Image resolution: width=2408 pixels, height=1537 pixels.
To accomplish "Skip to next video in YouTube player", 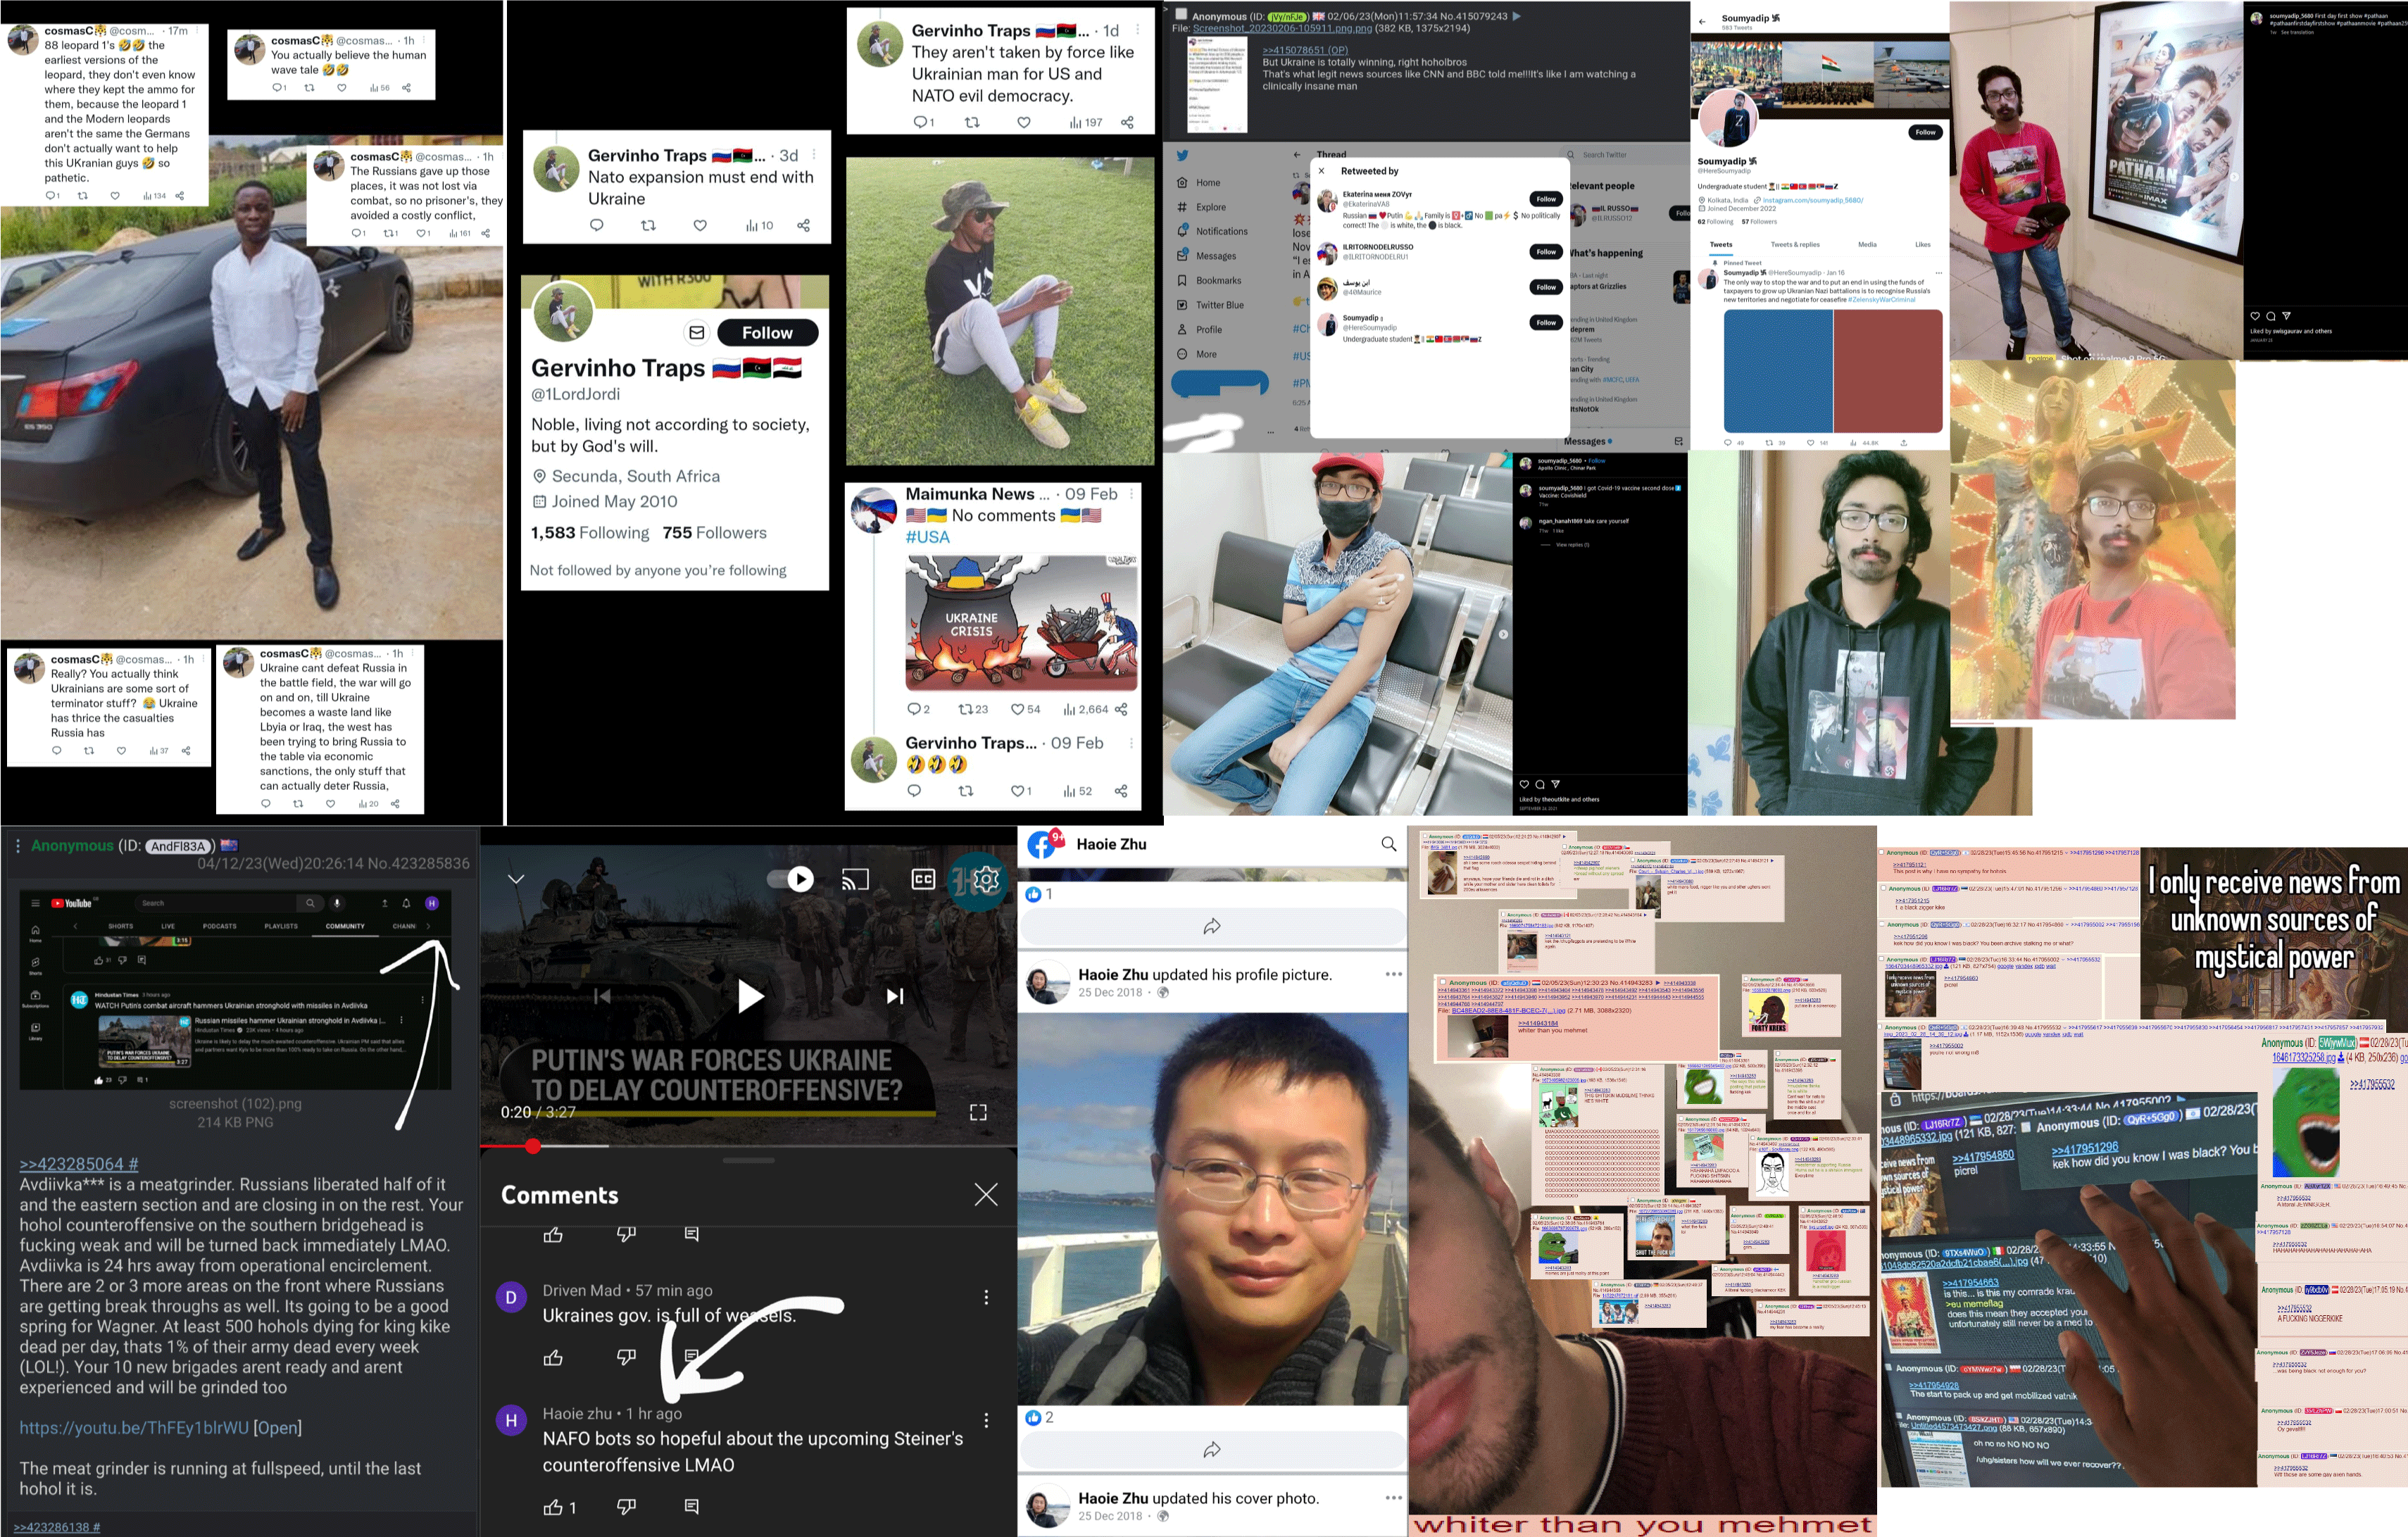I will click(x=895, y=996).
